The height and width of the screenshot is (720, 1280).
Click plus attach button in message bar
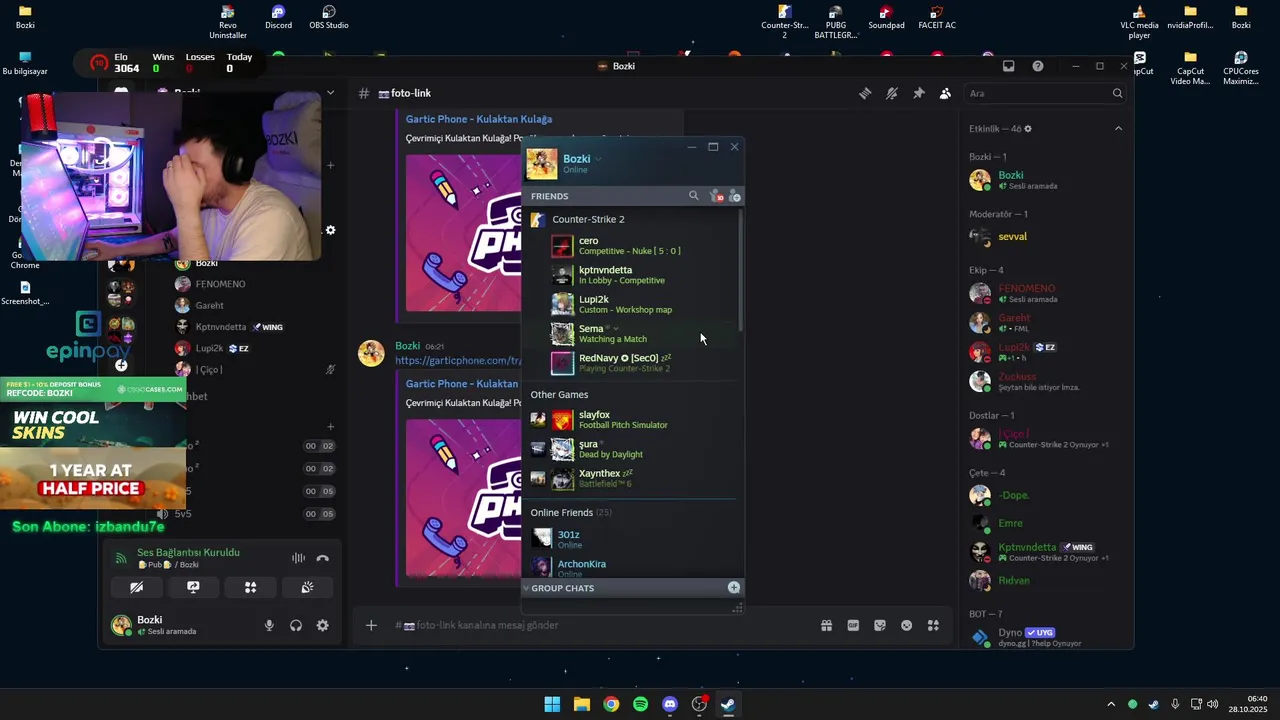(371, 625)
